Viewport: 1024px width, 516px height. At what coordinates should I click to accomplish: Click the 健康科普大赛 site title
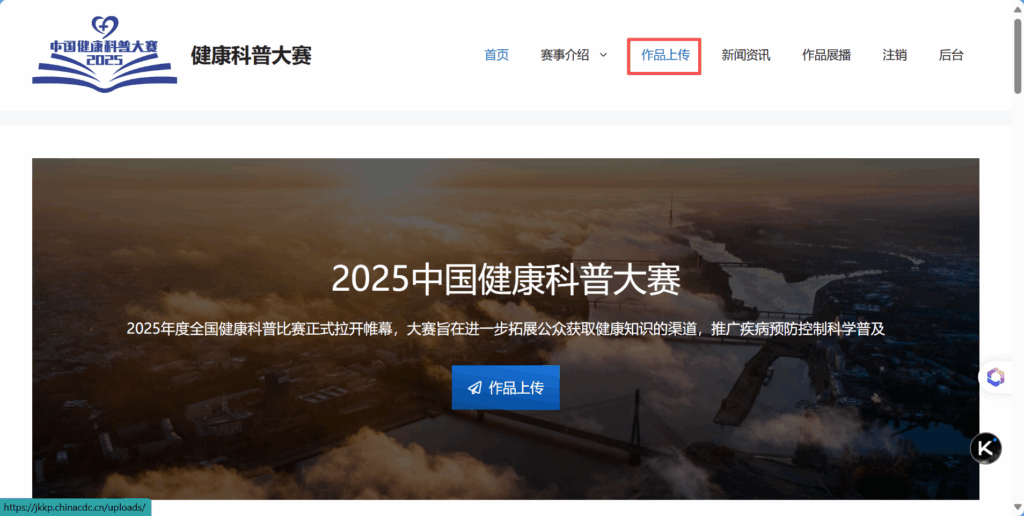251,56
